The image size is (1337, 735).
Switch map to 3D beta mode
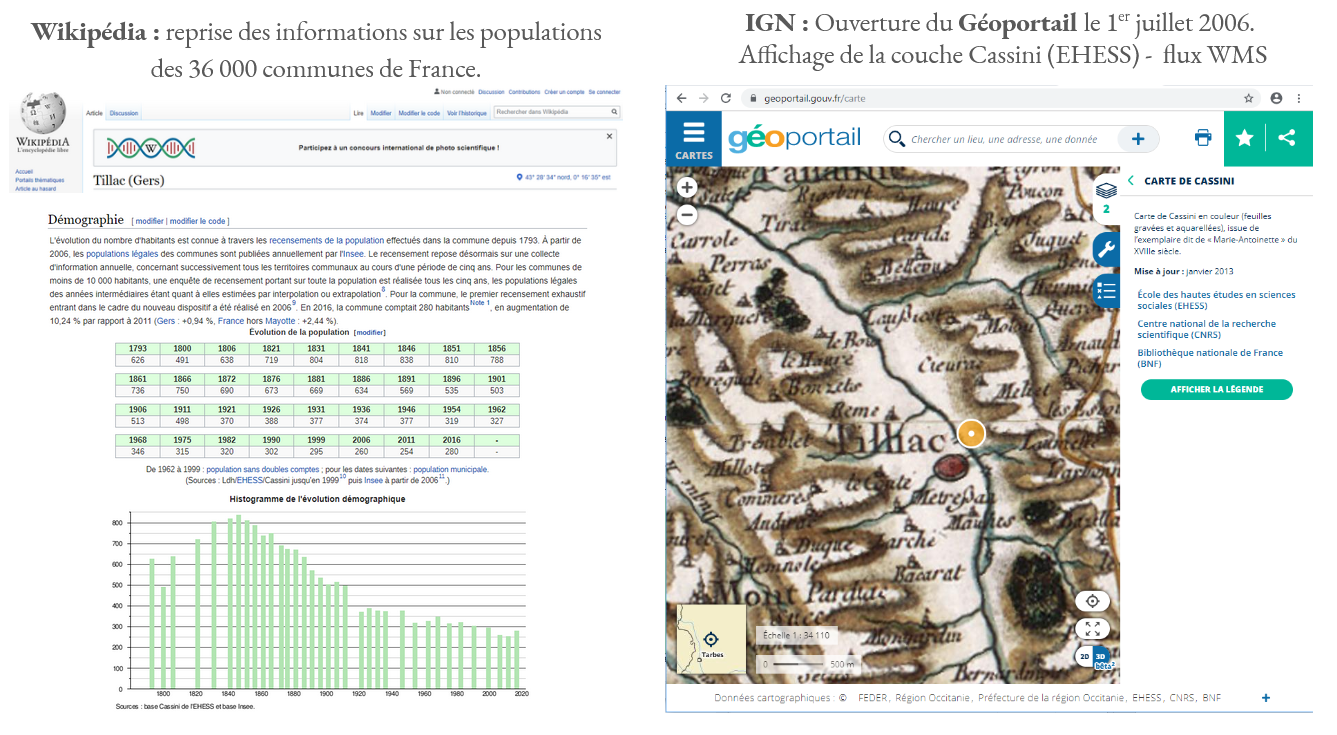coord(1103,657)
